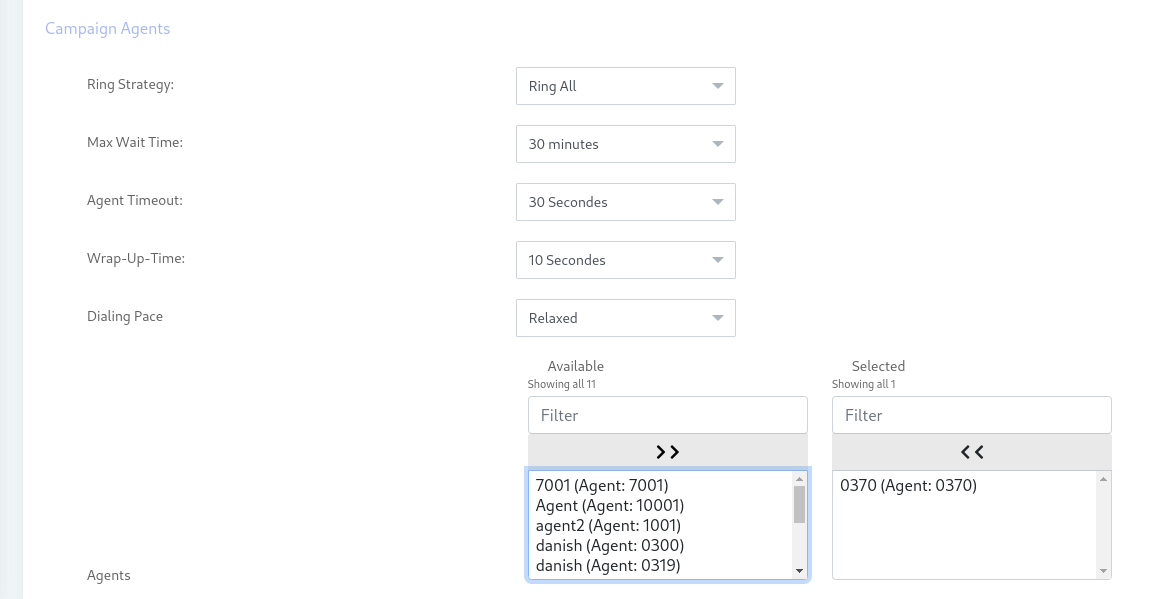Click the Available list scrollbar thumb

pos(799,504)
